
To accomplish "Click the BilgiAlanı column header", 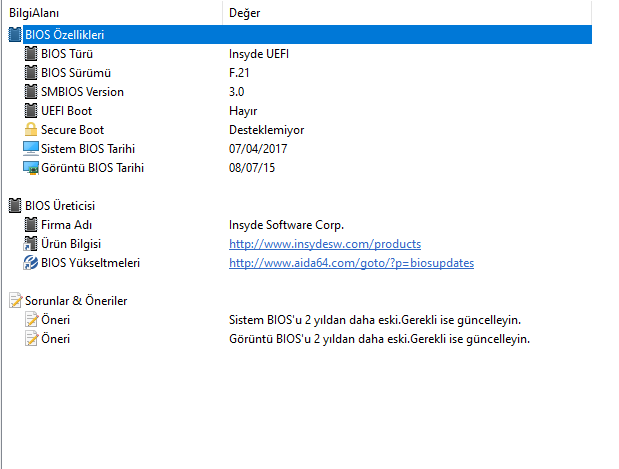I will (112, 13).
